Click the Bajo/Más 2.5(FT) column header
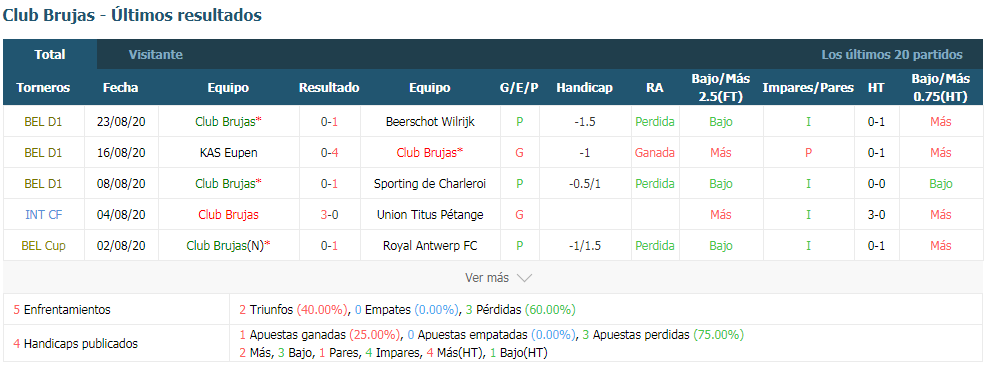The image size is (988, 369). click(x=721, y=88)
